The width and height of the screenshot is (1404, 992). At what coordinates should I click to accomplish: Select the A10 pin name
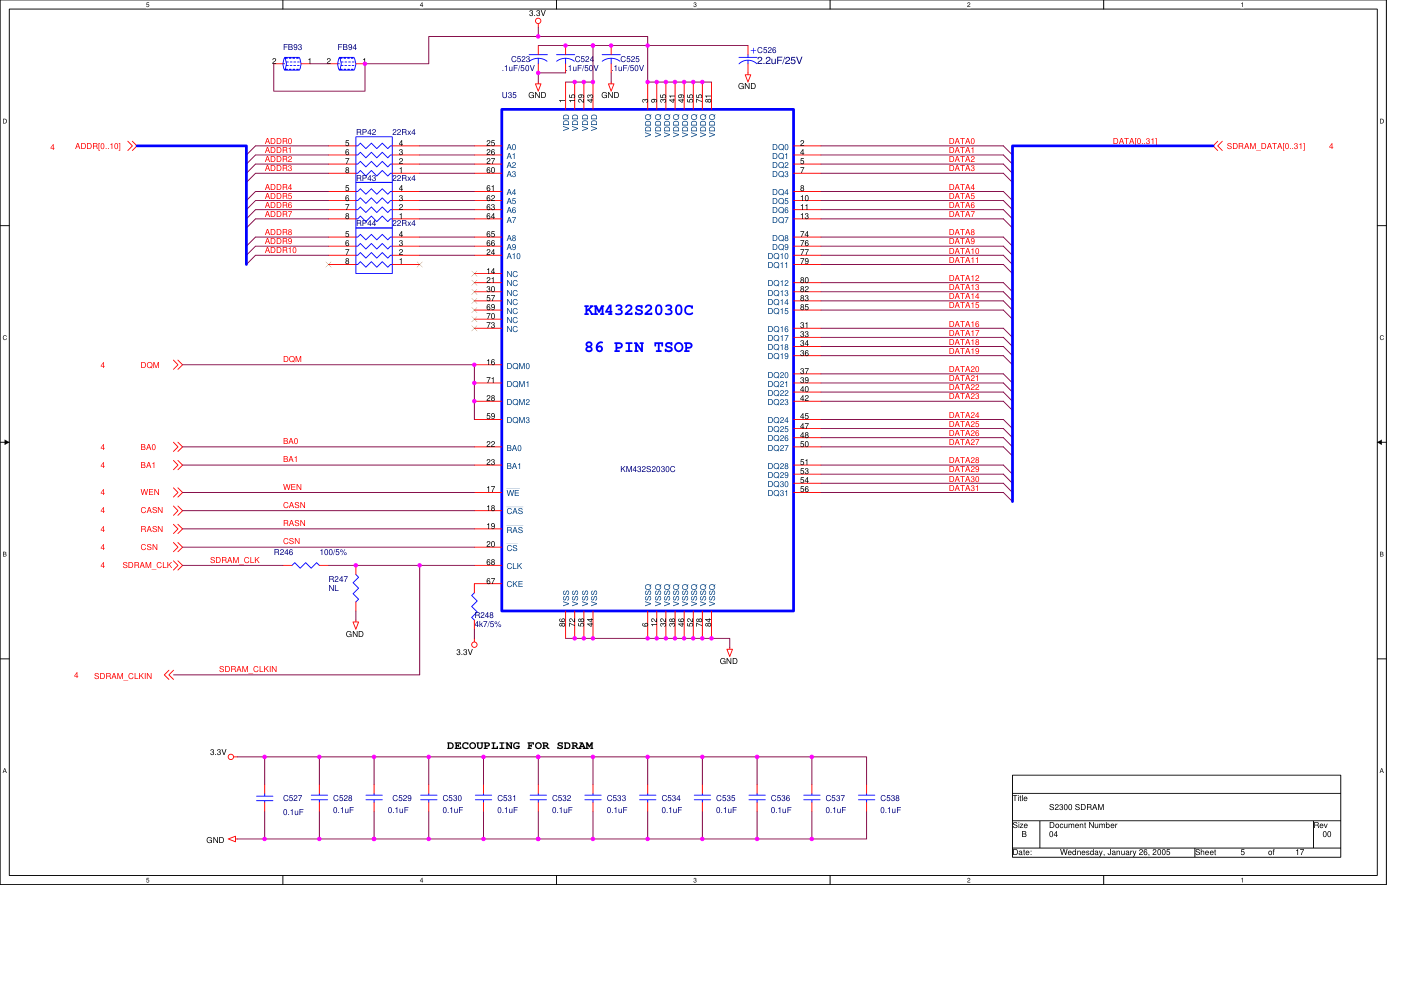513,256
